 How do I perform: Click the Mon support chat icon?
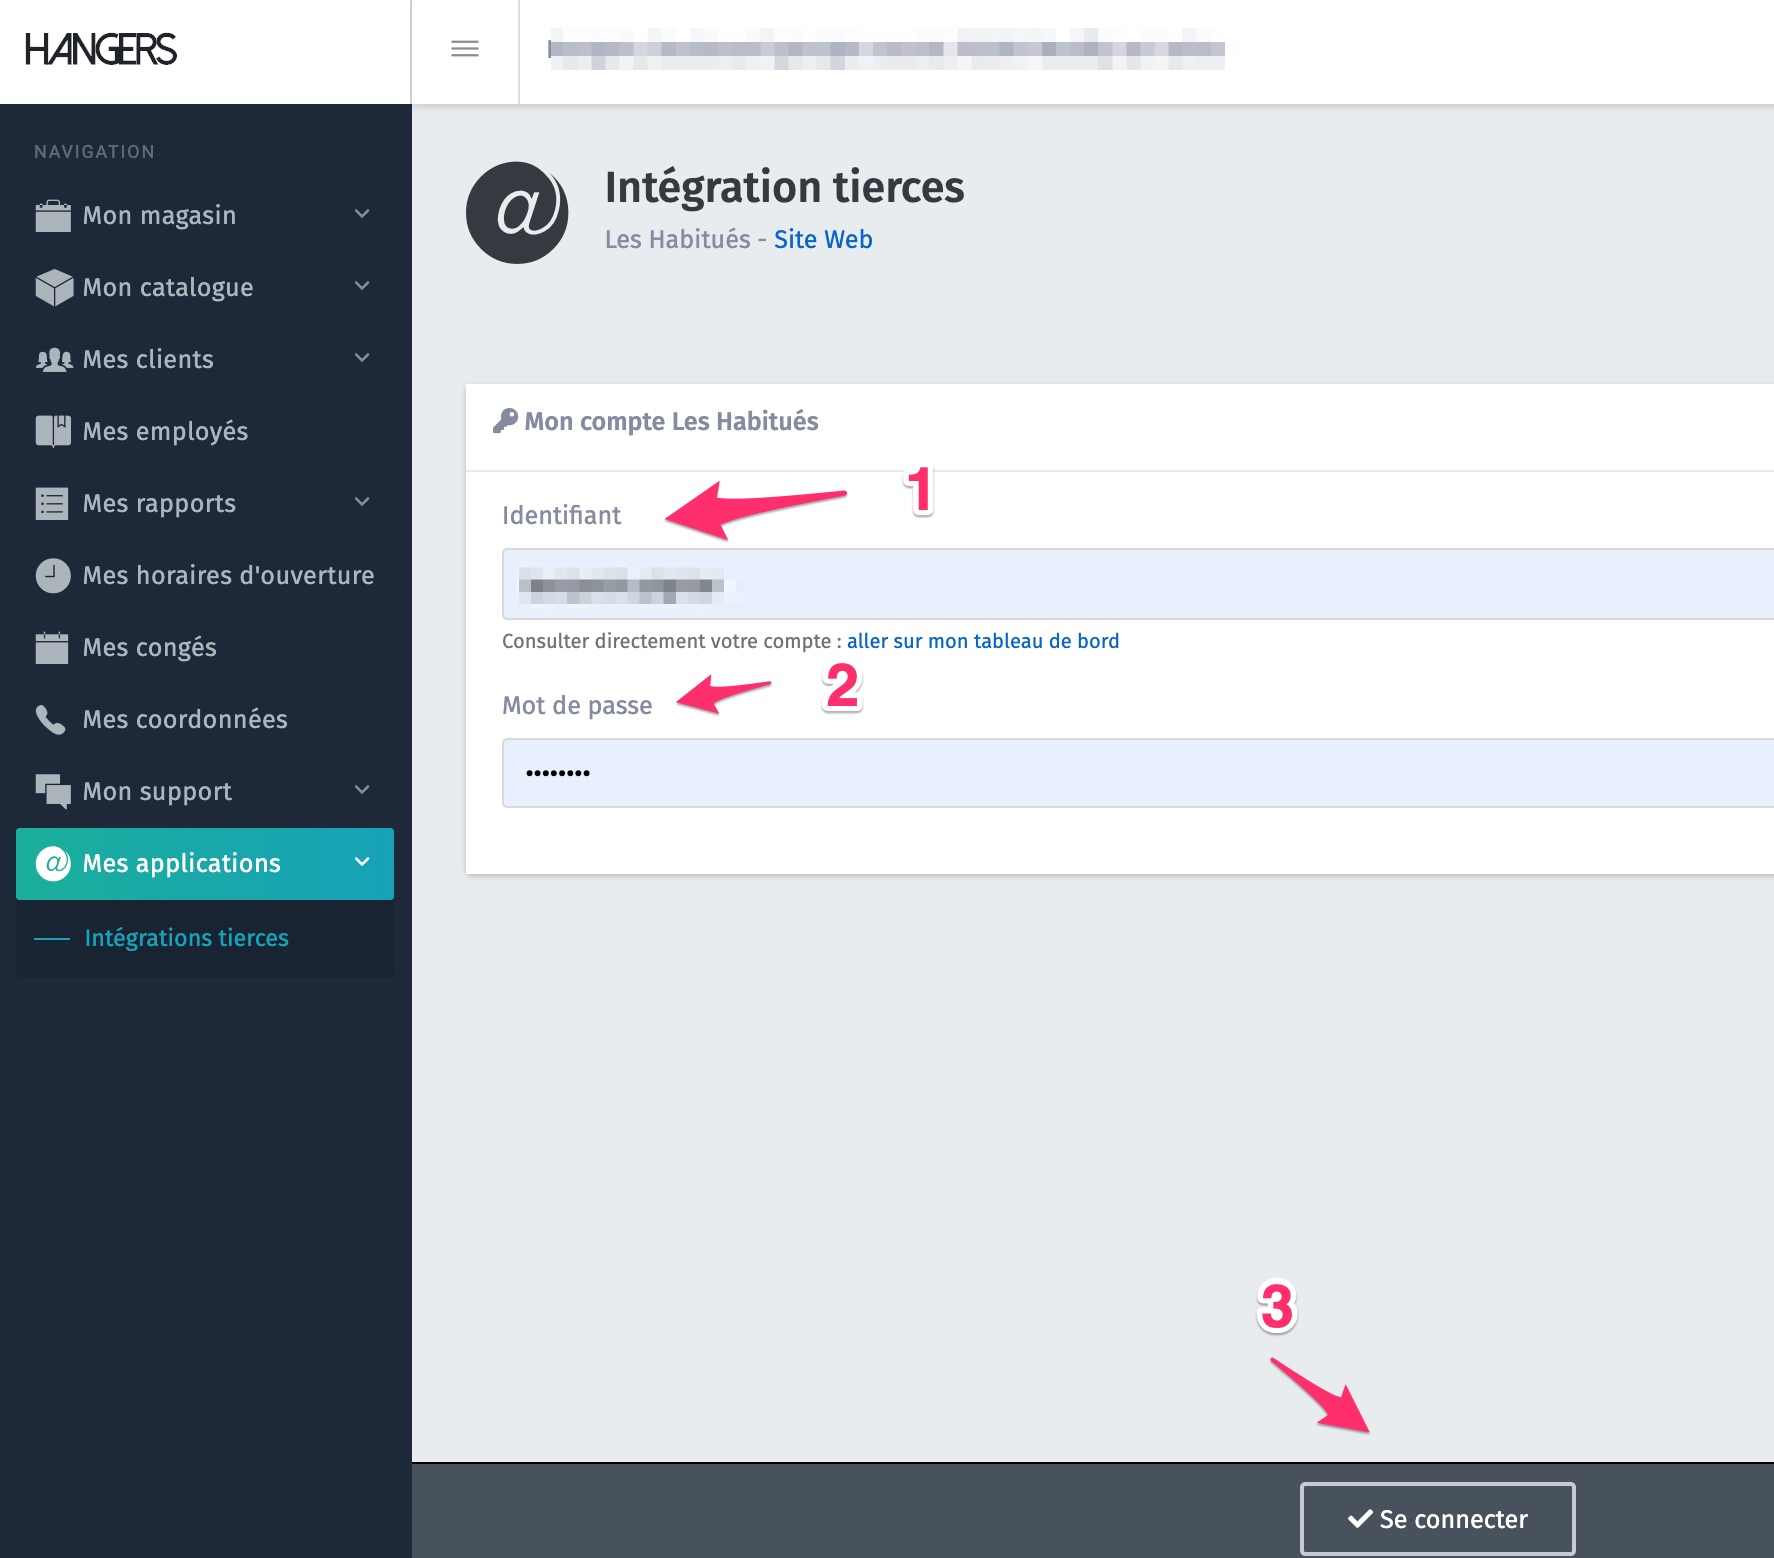tap(53, 791)
